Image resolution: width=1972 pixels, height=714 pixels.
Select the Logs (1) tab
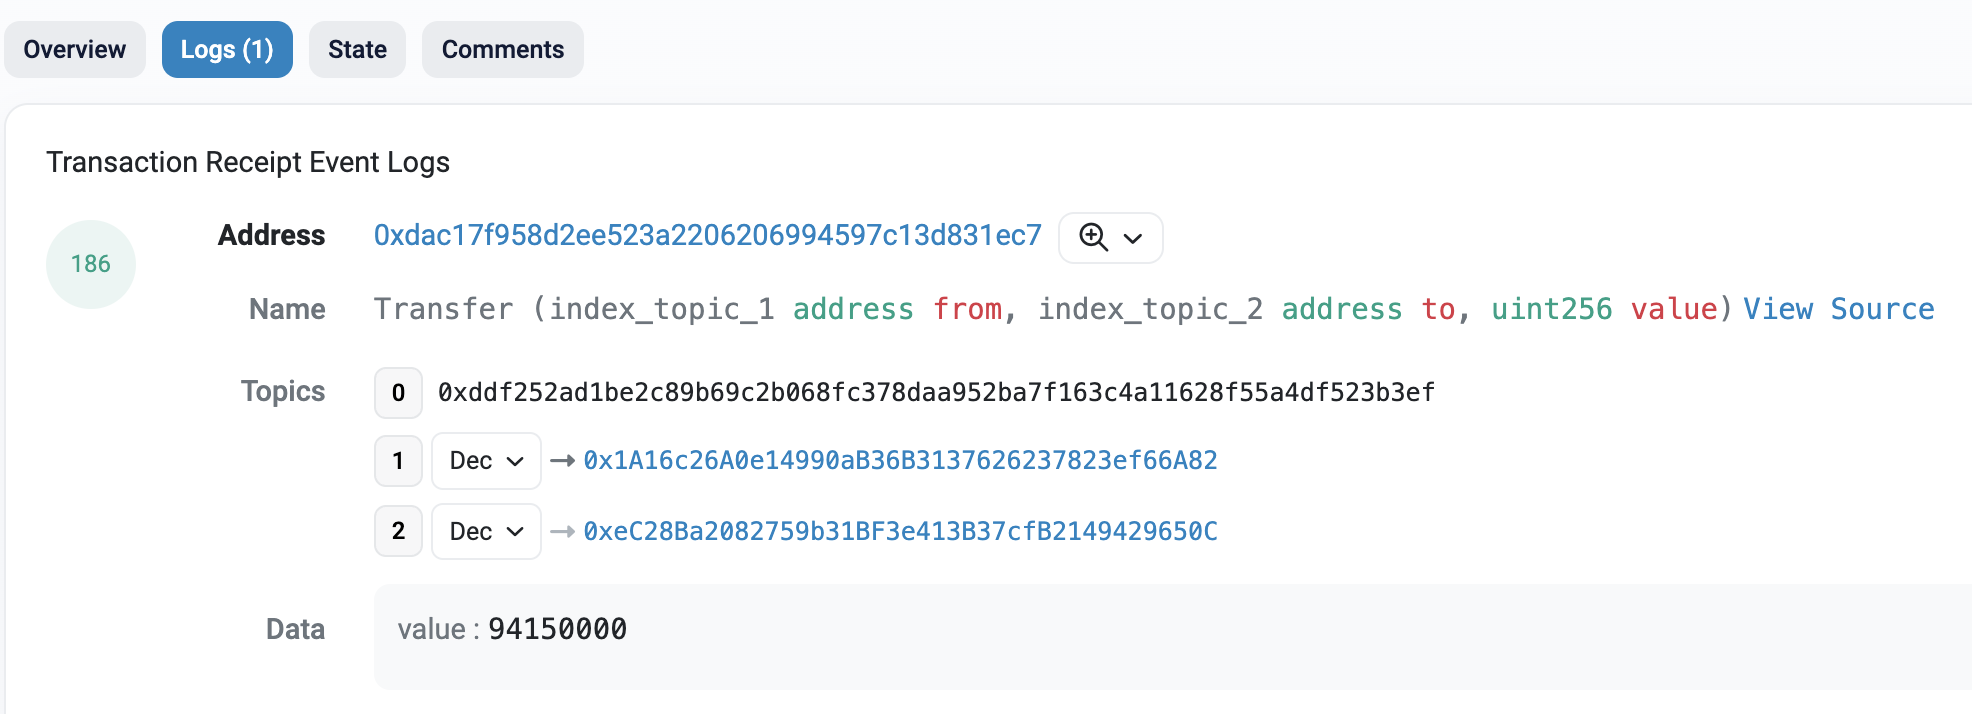point(227,49)
